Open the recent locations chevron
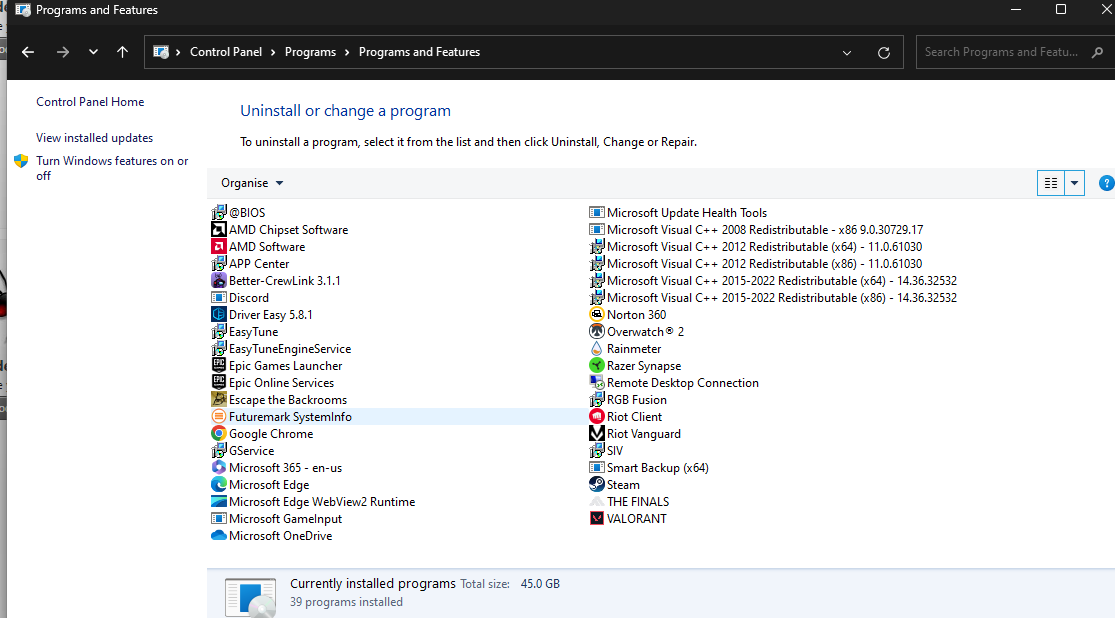The width and height of the screenshot is (1115, 618). [93, 52]
